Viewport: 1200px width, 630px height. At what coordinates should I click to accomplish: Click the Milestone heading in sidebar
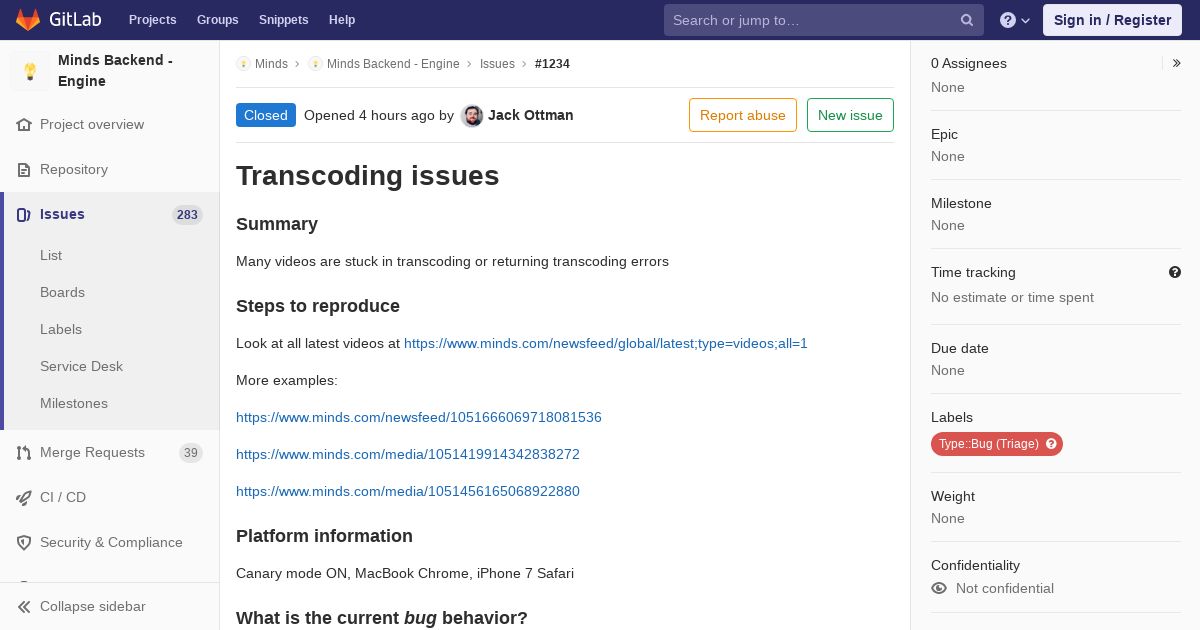point(961,203)
